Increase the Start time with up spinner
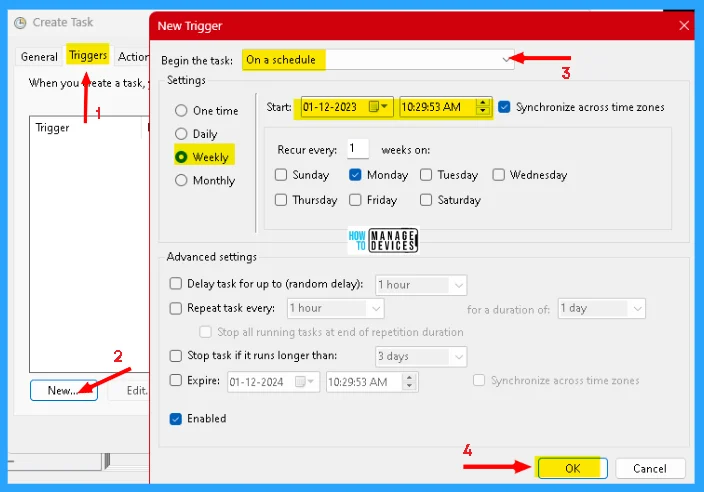704x492 pixels. [x=483, y=103]
